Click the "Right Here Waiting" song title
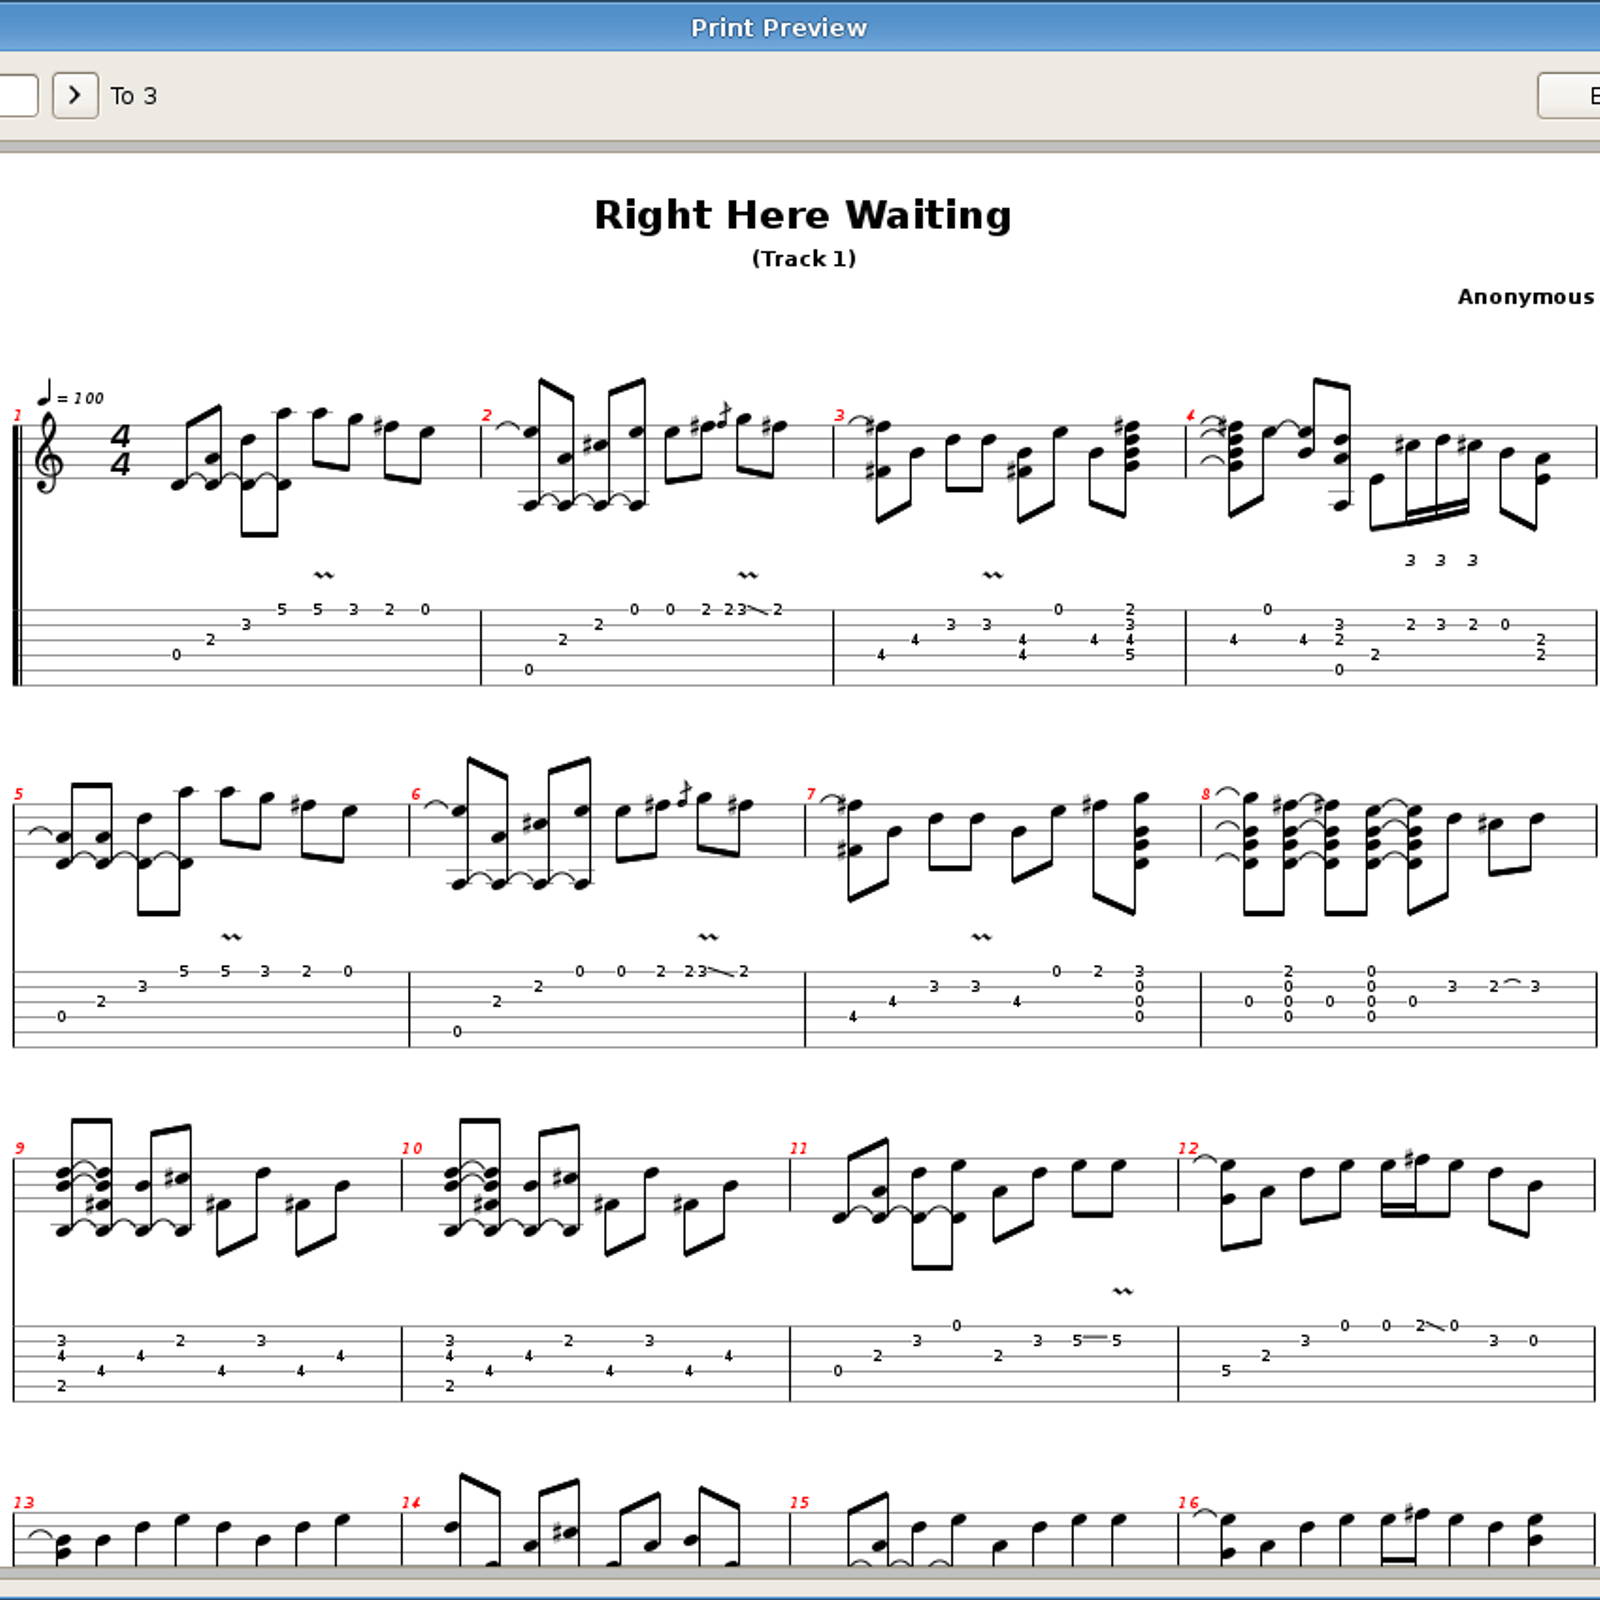 click(x=803, y=215)
